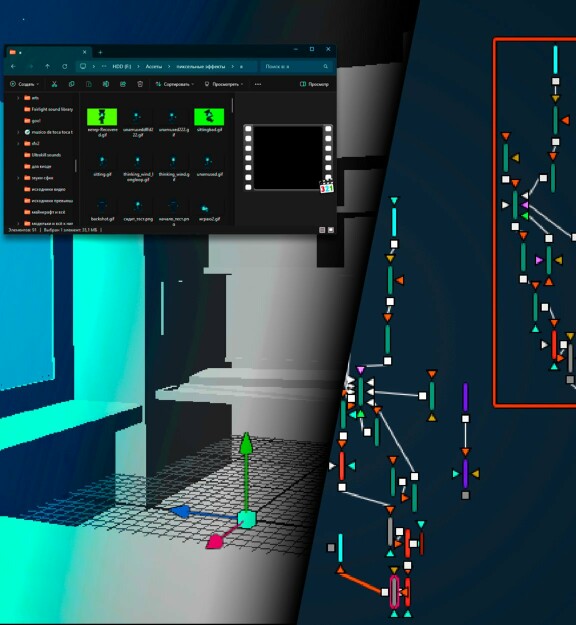Select the sittingbad.gif thumbnail
This screenshot has width=576, height=625.
209,117
